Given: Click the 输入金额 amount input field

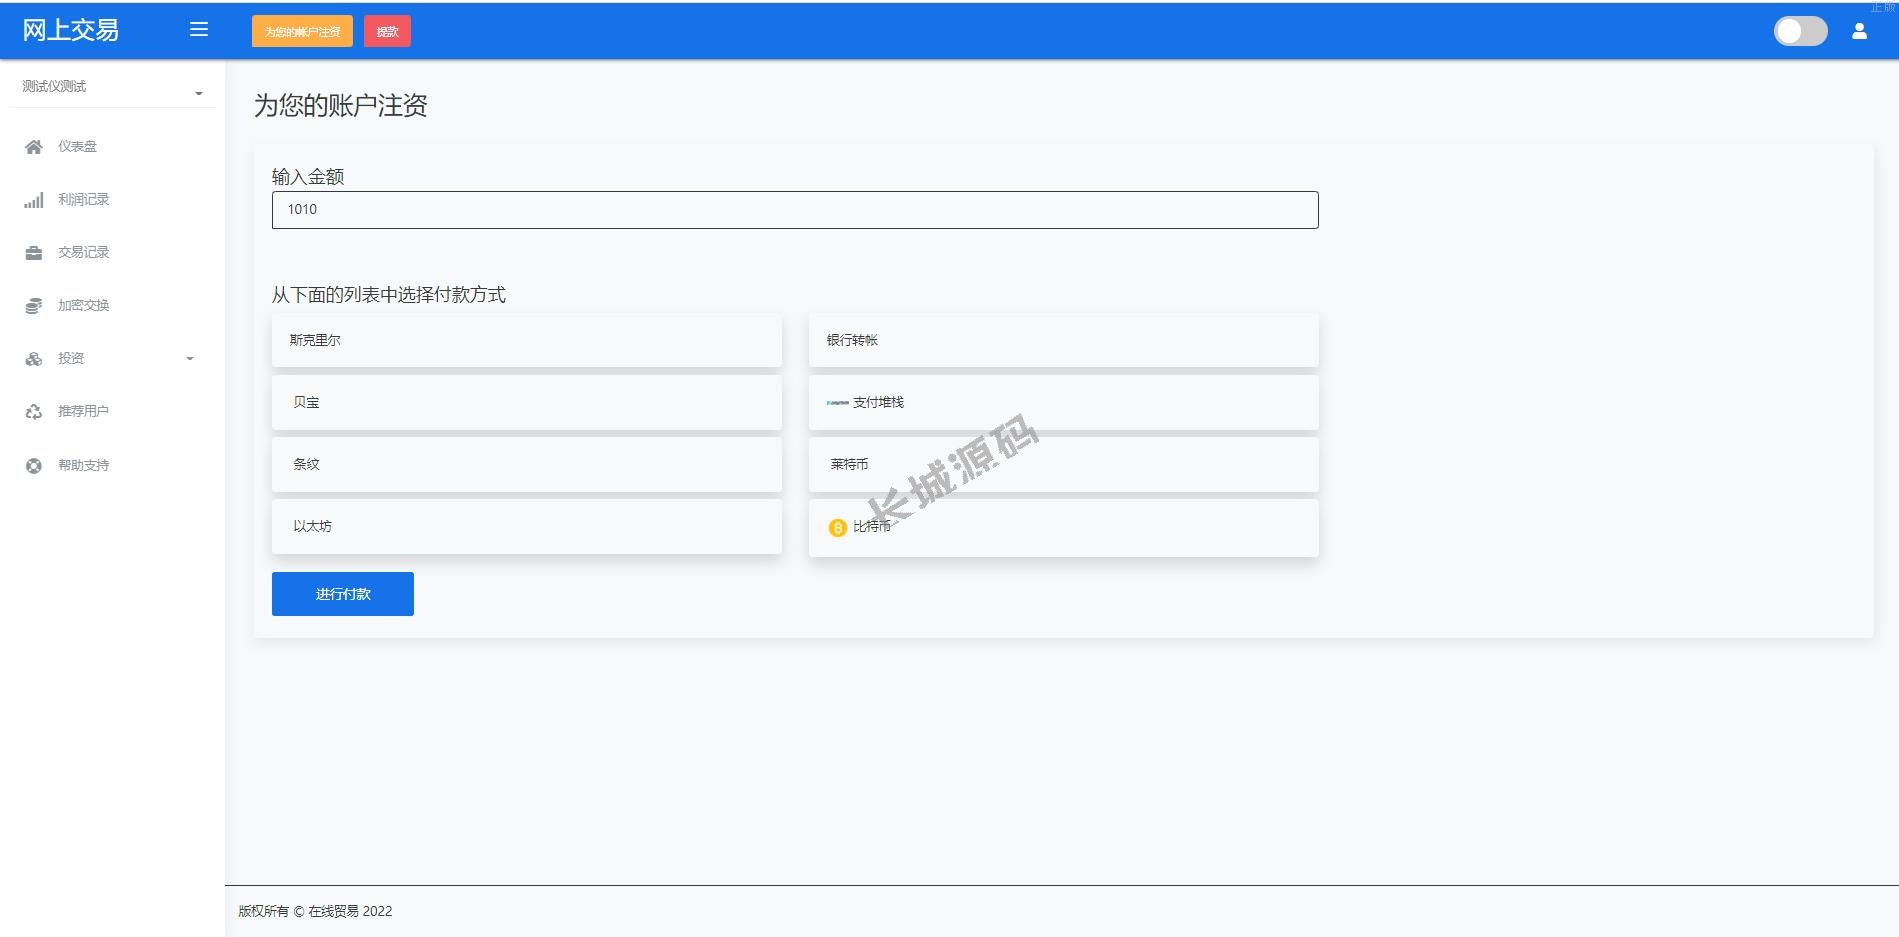Looking at the screenshot, I should 795,210.
